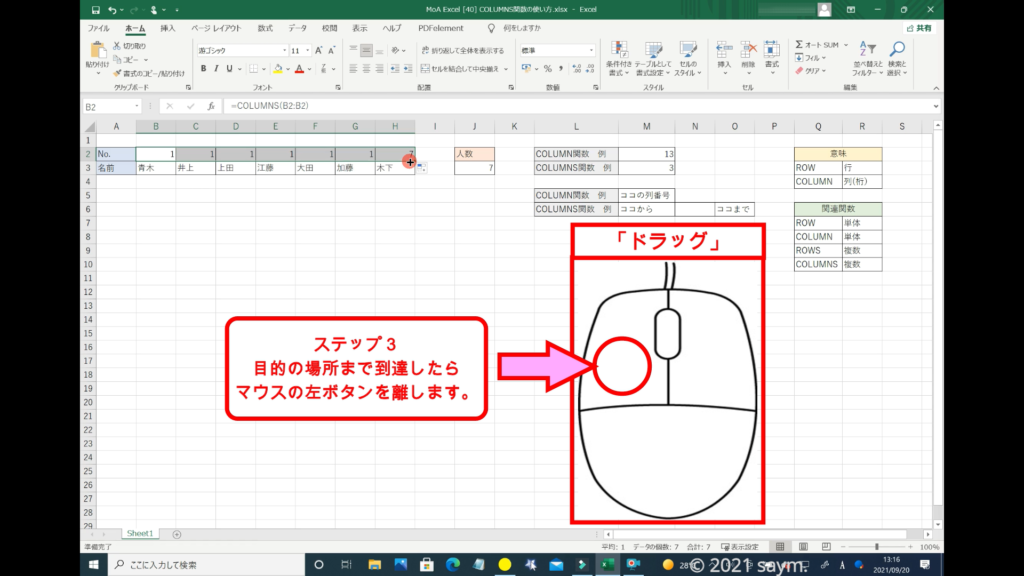Open conditional formatting (条件付き書式)
Viewport: 1024px width, 576px height.
click(x=619, y=58)
